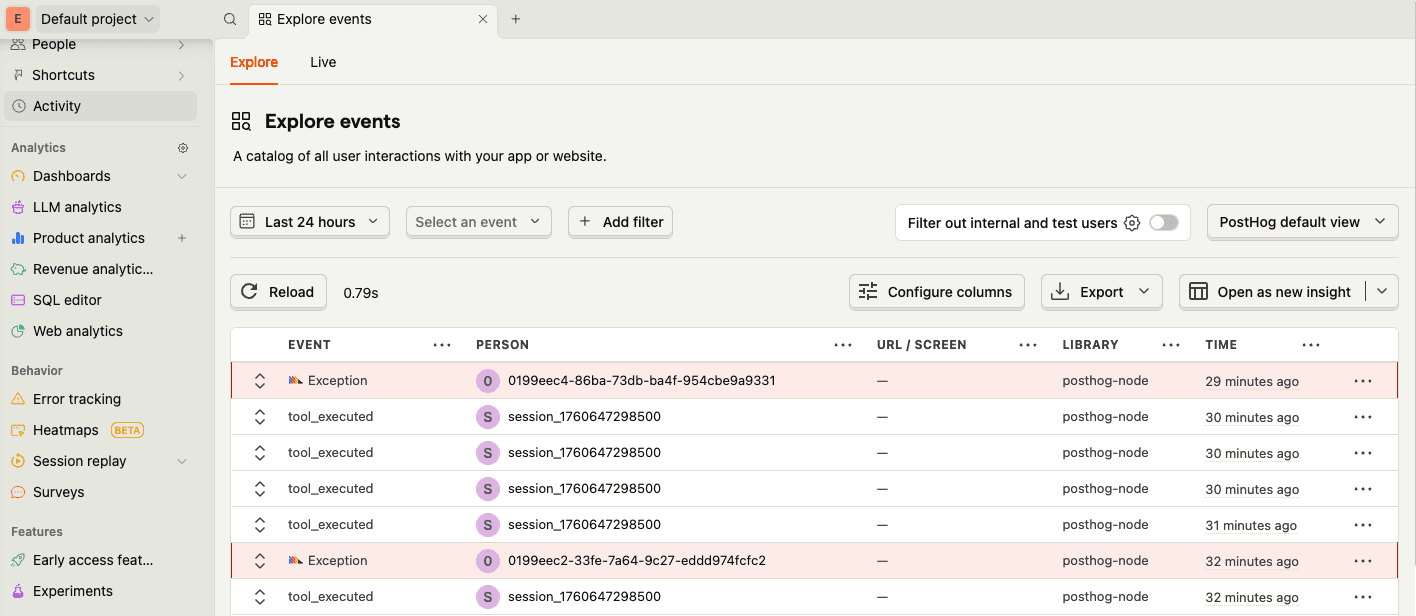Launch the SQL editor
The image size is (1416, 616).
67,299
